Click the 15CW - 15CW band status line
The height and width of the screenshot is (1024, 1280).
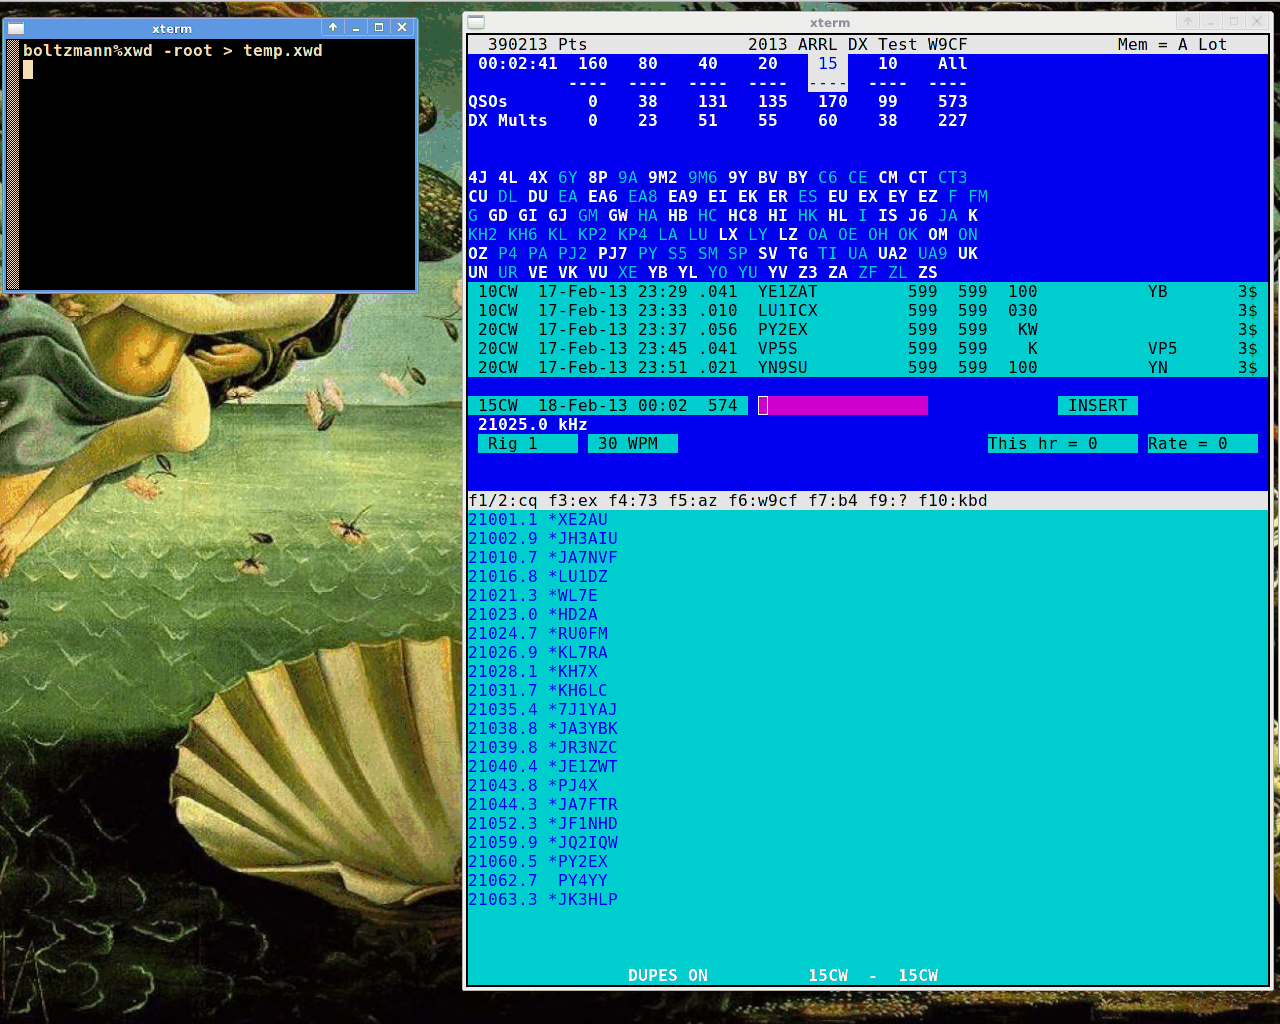point(873,975)
